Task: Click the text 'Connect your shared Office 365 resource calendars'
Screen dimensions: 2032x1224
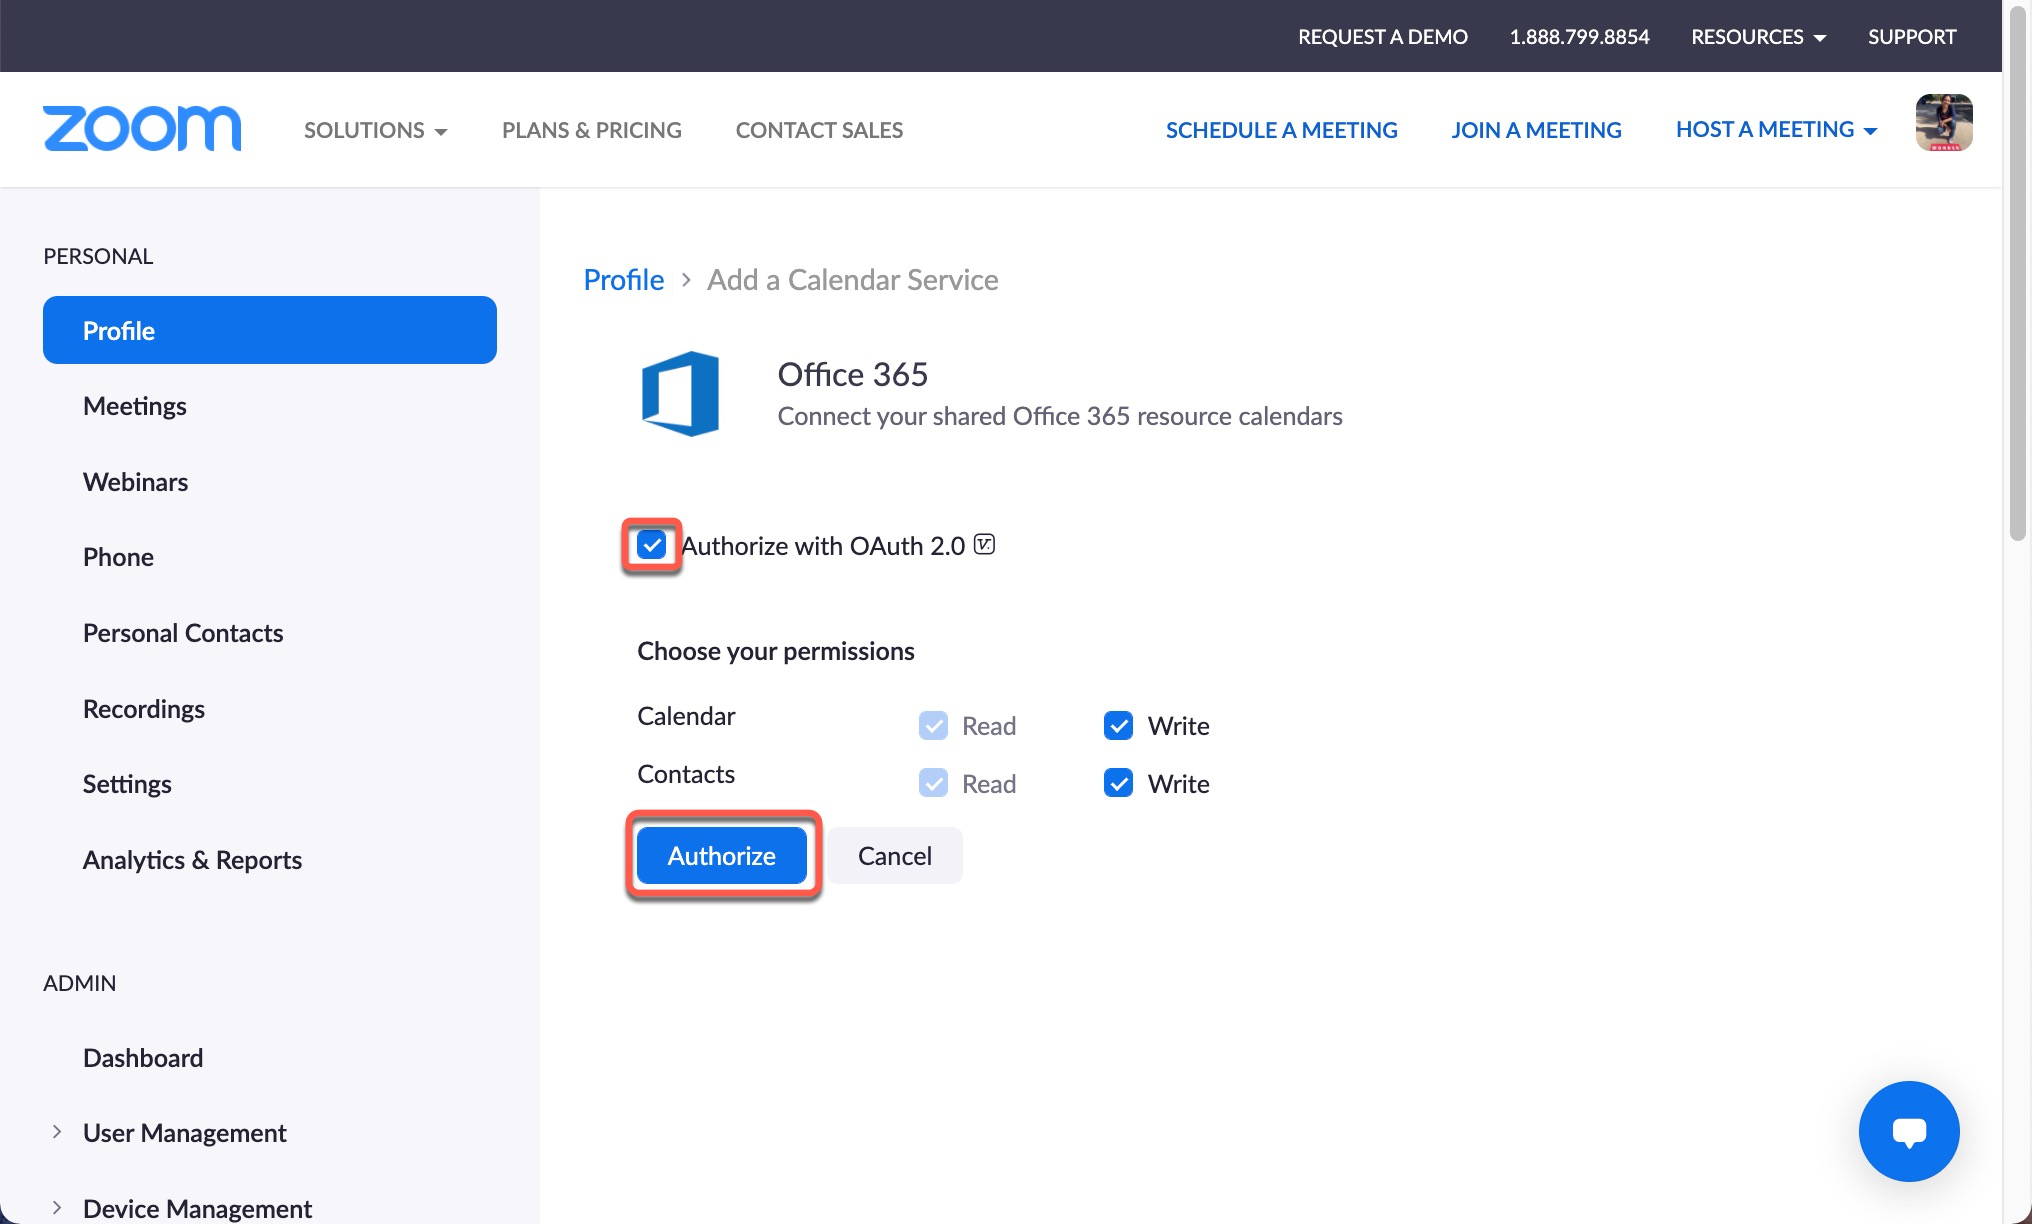Action: click(x=1060, y=416)
